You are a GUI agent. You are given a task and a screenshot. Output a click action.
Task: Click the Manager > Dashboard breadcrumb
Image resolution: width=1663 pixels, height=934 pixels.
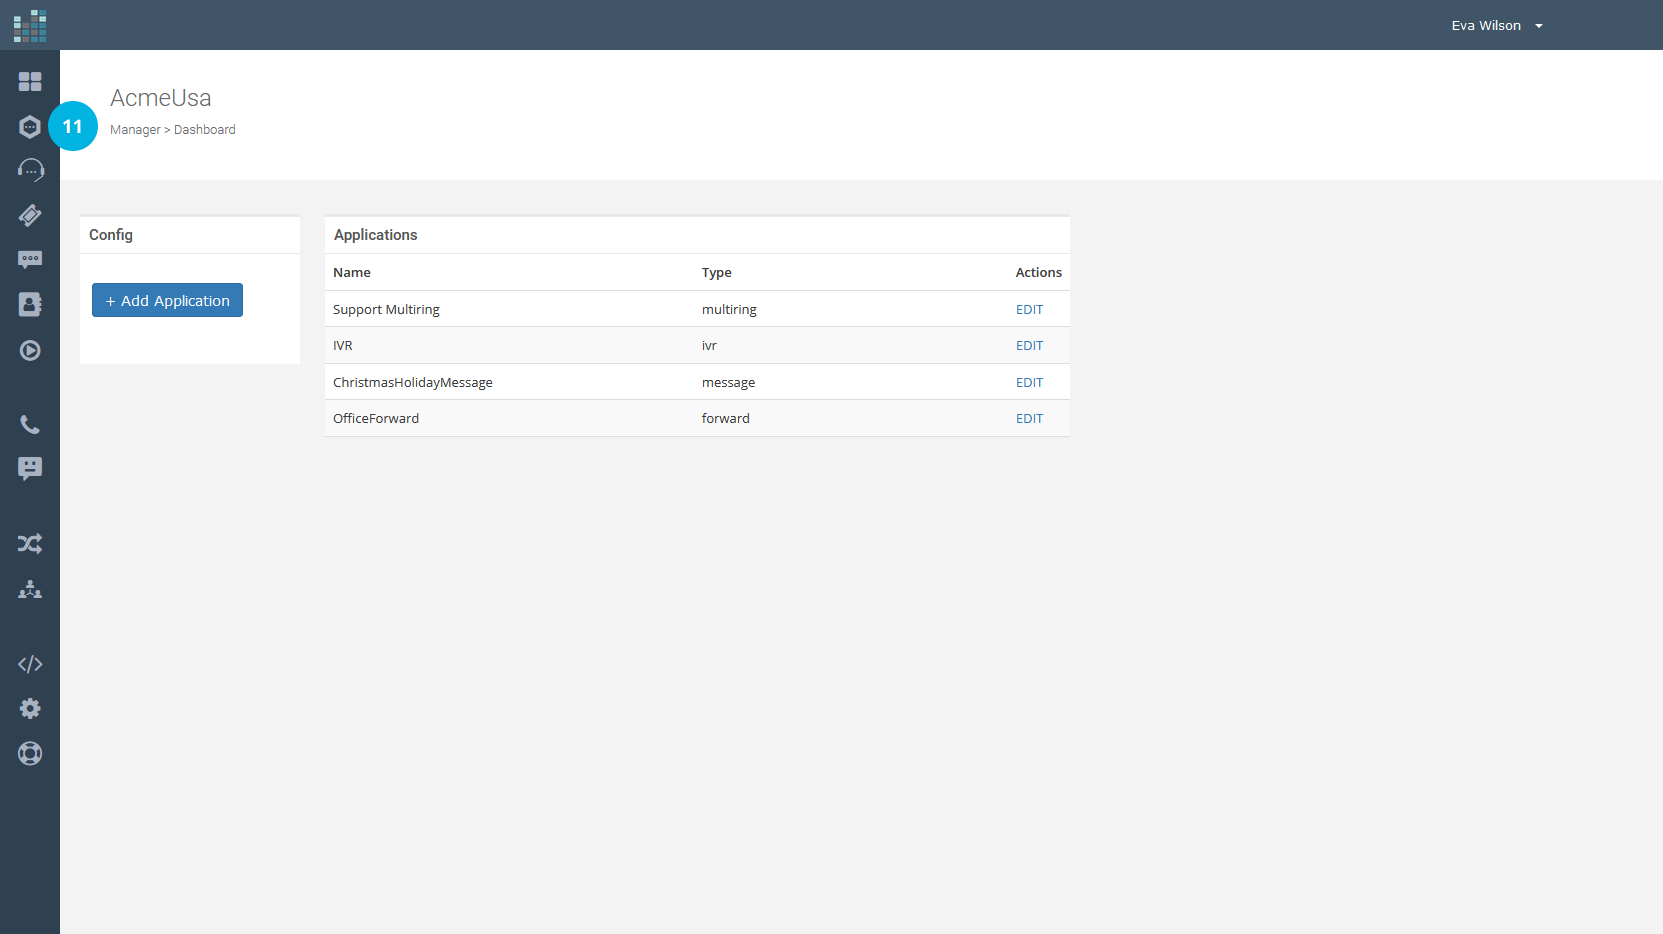[173, 130]
